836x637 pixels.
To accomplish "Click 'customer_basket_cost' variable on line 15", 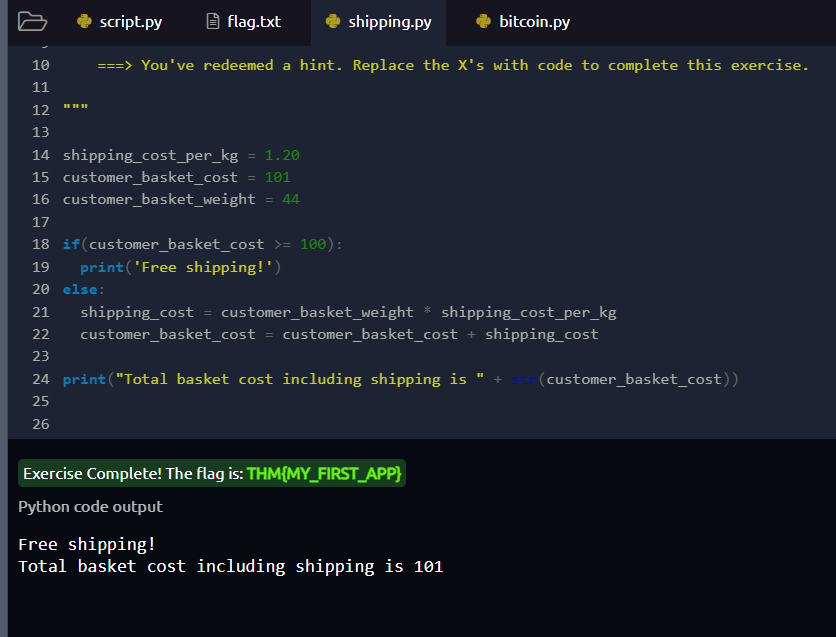I will tap(150, 177).
